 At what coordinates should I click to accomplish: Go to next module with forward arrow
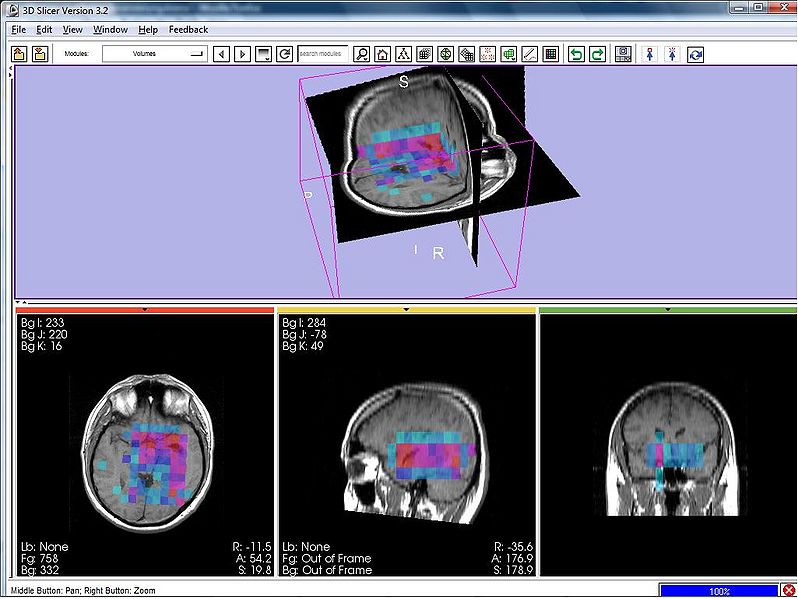243,54
